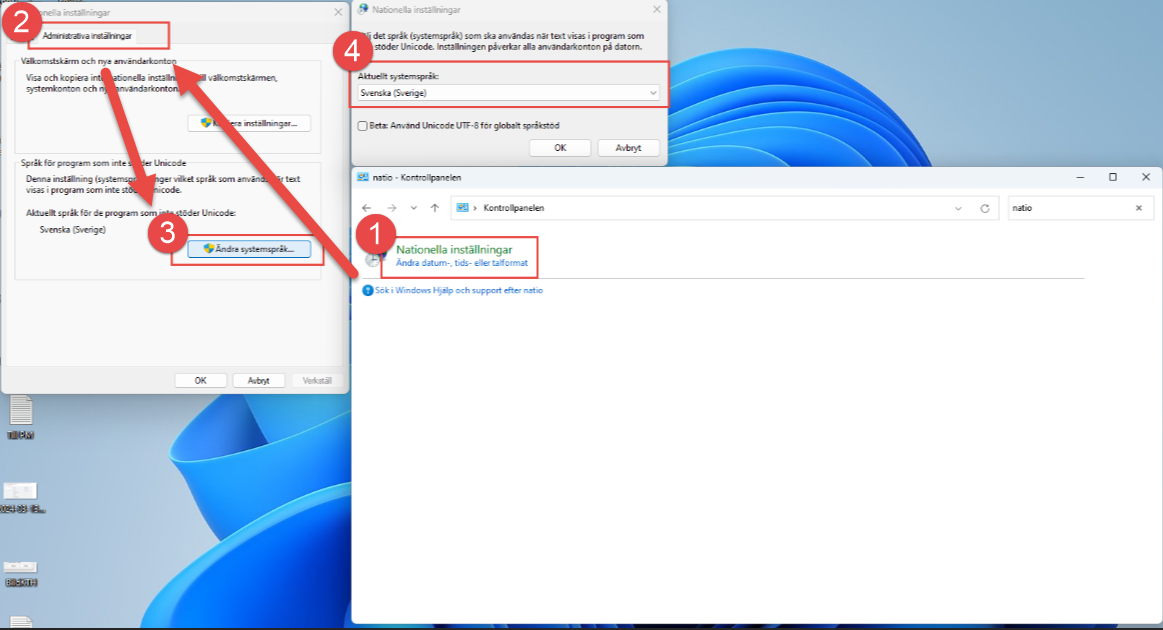Expand recent locations chevron next to Forward arrow
This screenshot has height=630, width=1163.
click(413, 208)
